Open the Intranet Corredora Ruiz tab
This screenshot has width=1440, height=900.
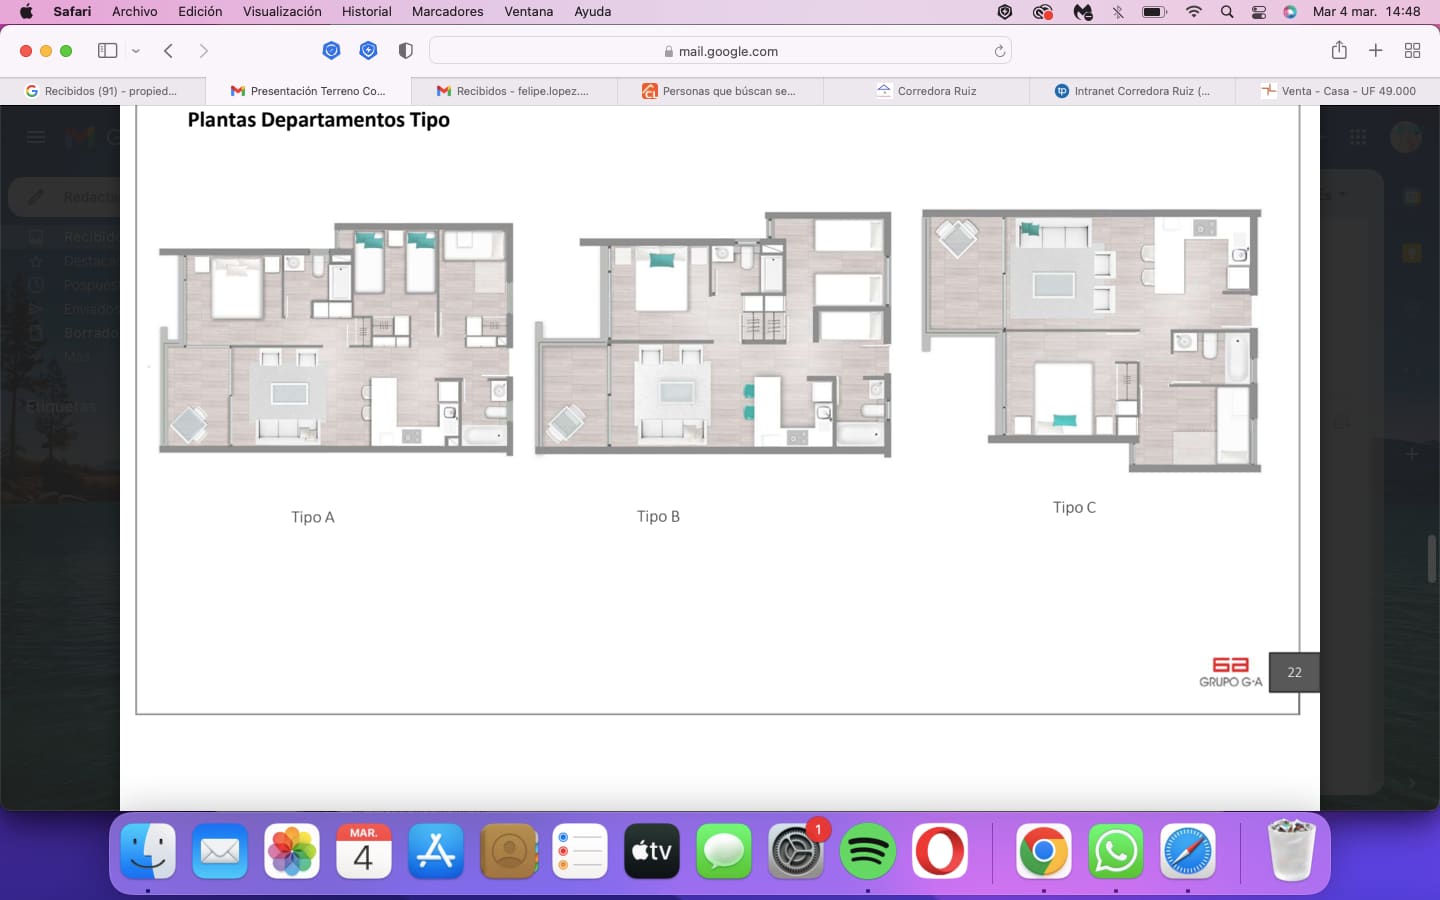point(1133,91)
